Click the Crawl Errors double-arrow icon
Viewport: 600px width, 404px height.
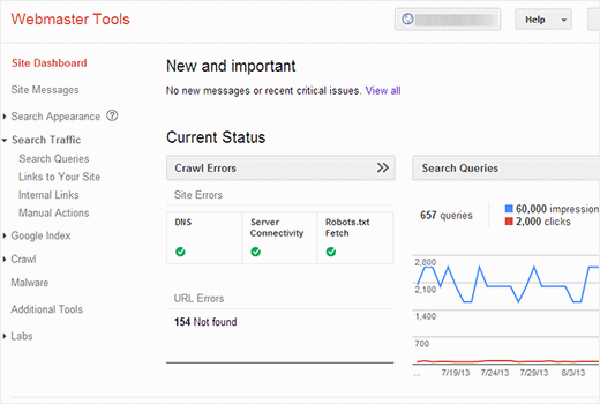tap(382, 168)
